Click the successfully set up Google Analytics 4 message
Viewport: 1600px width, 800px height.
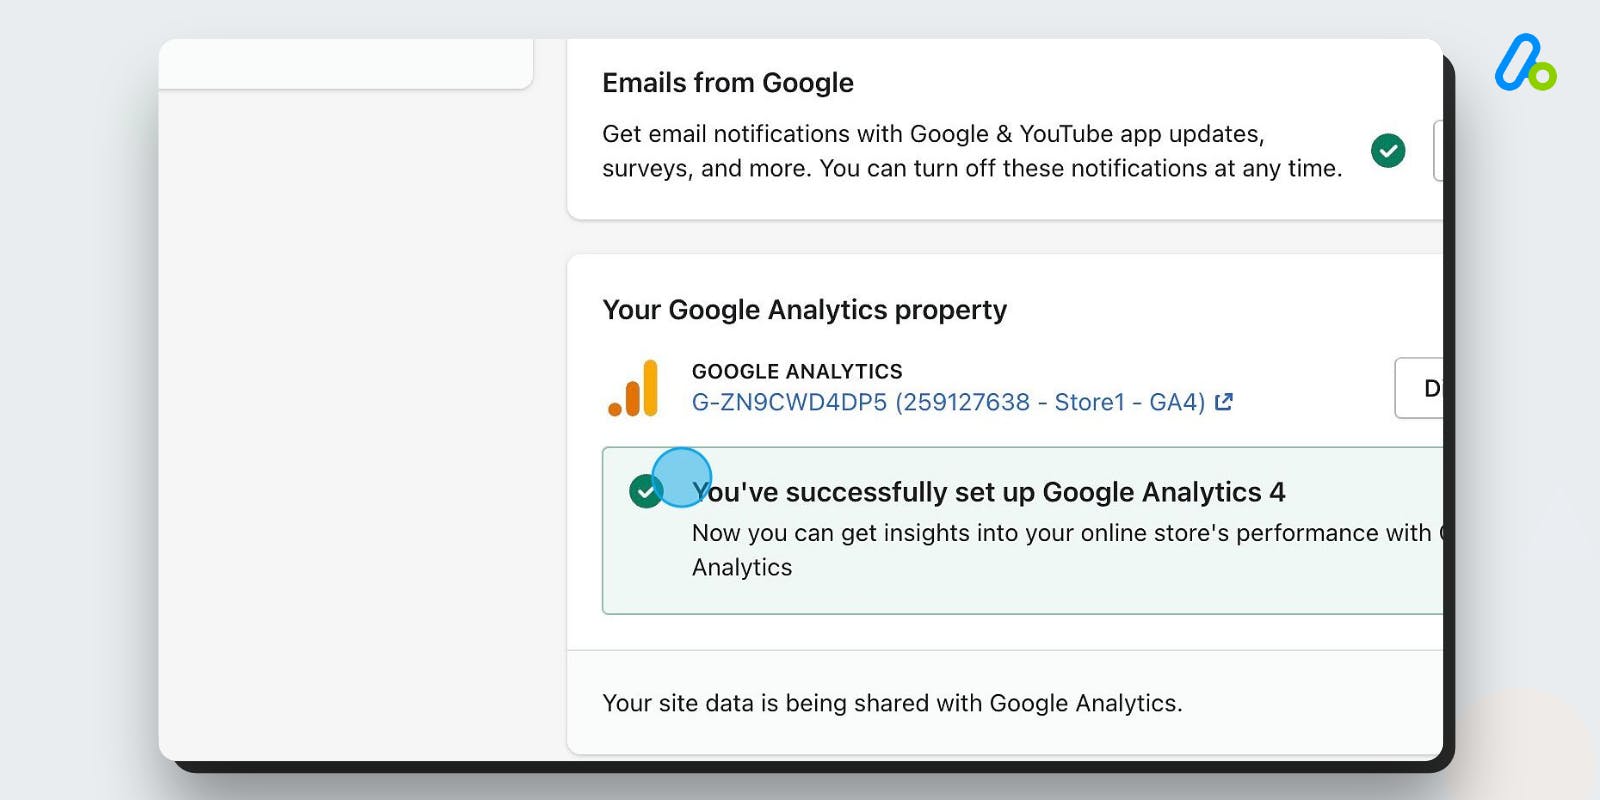[x=989, y=492]
